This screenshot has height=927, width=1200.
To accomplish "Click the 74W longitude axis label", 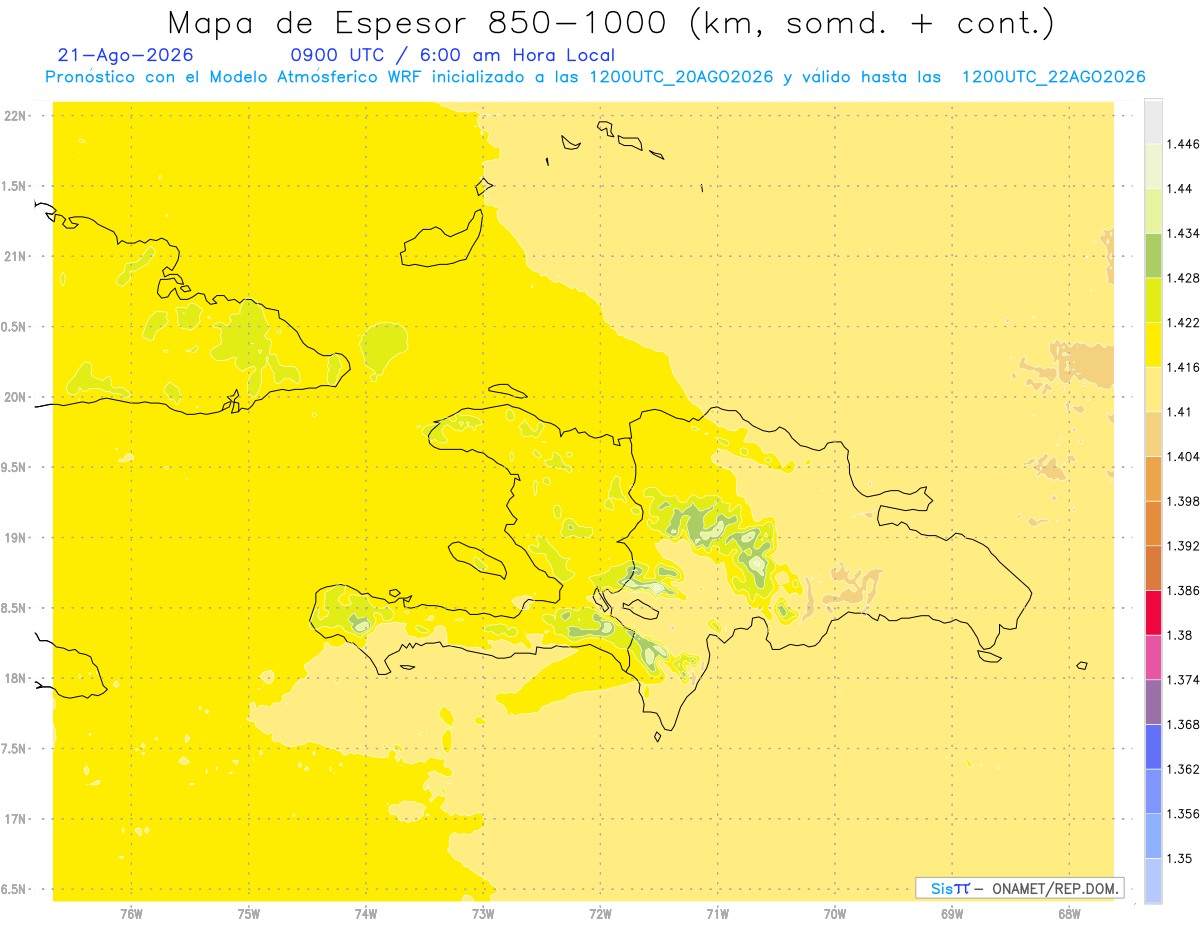I will pyautogui.click(x=366, y=912).
